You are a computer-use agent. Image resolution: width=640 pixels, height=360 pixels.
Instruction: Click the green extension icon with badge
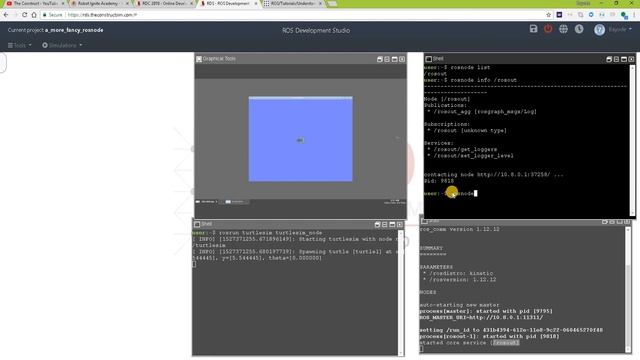point(624,15)
